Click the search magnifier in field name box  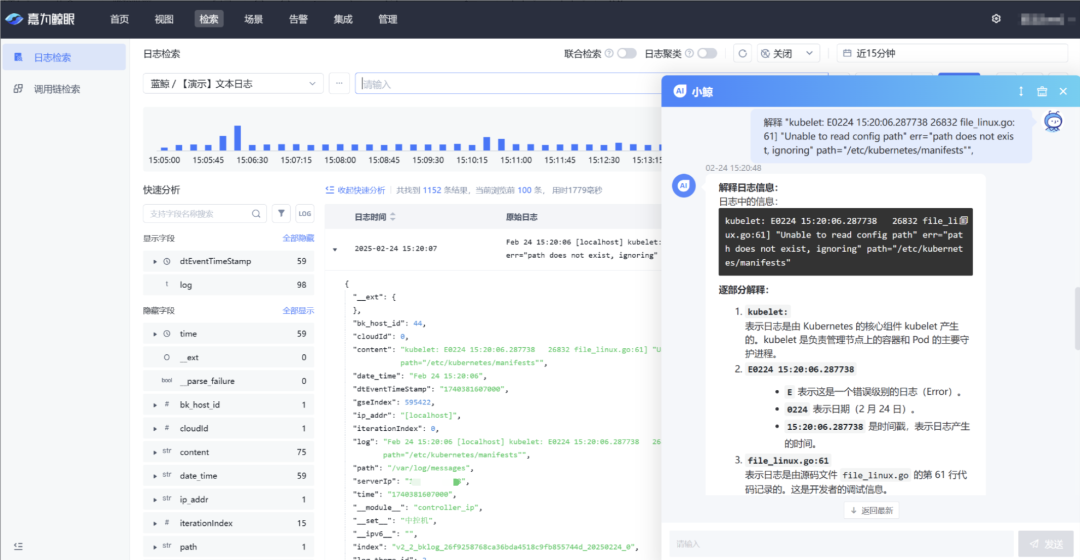click(x=256, y=214)
